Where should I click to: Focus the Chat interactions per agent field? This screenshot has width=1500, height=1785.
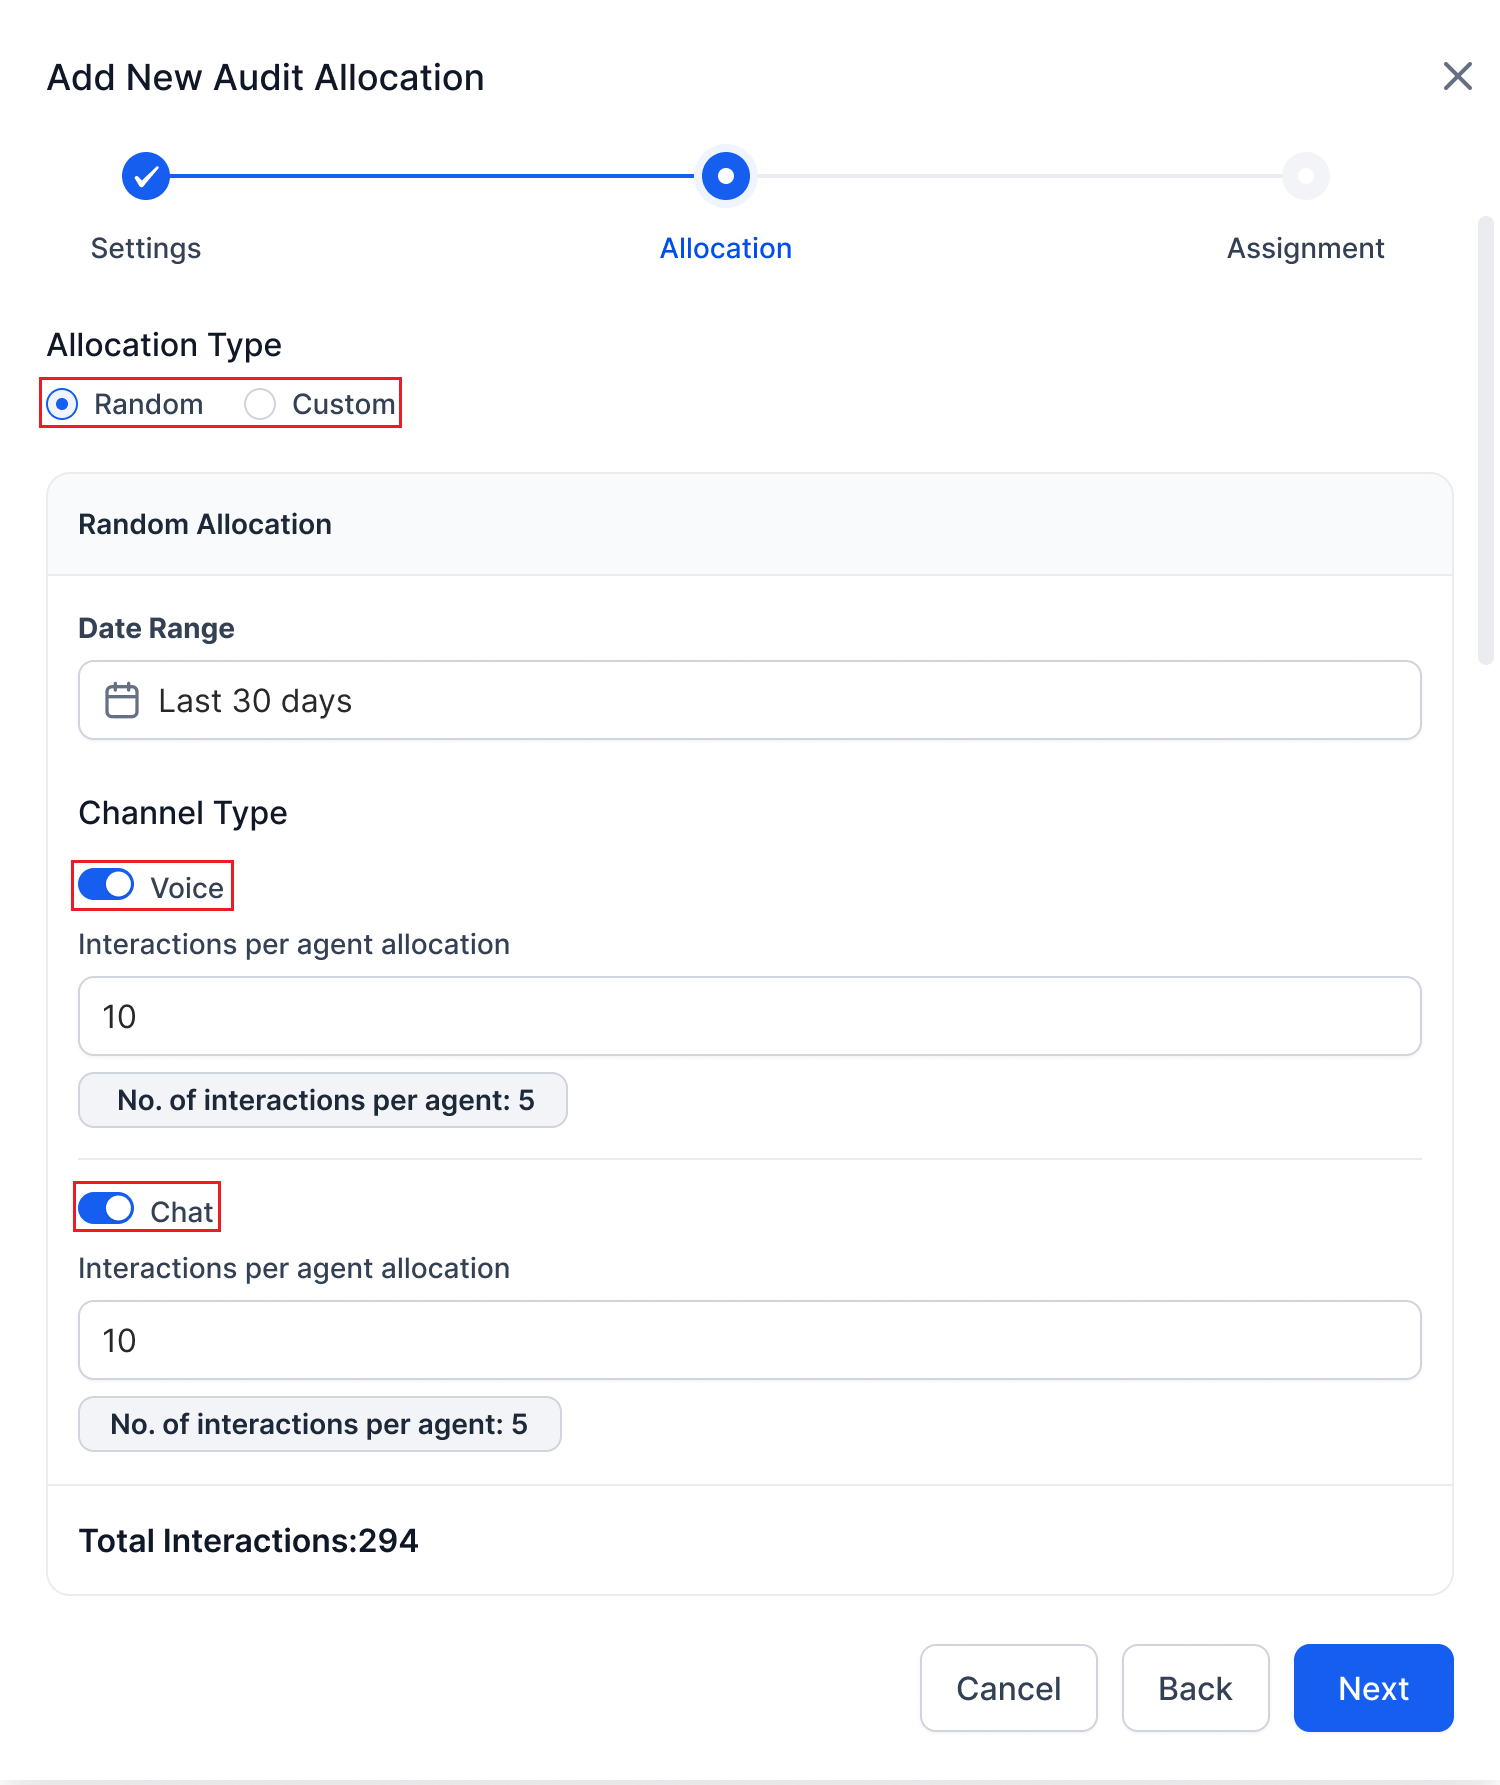[750, 1340]
